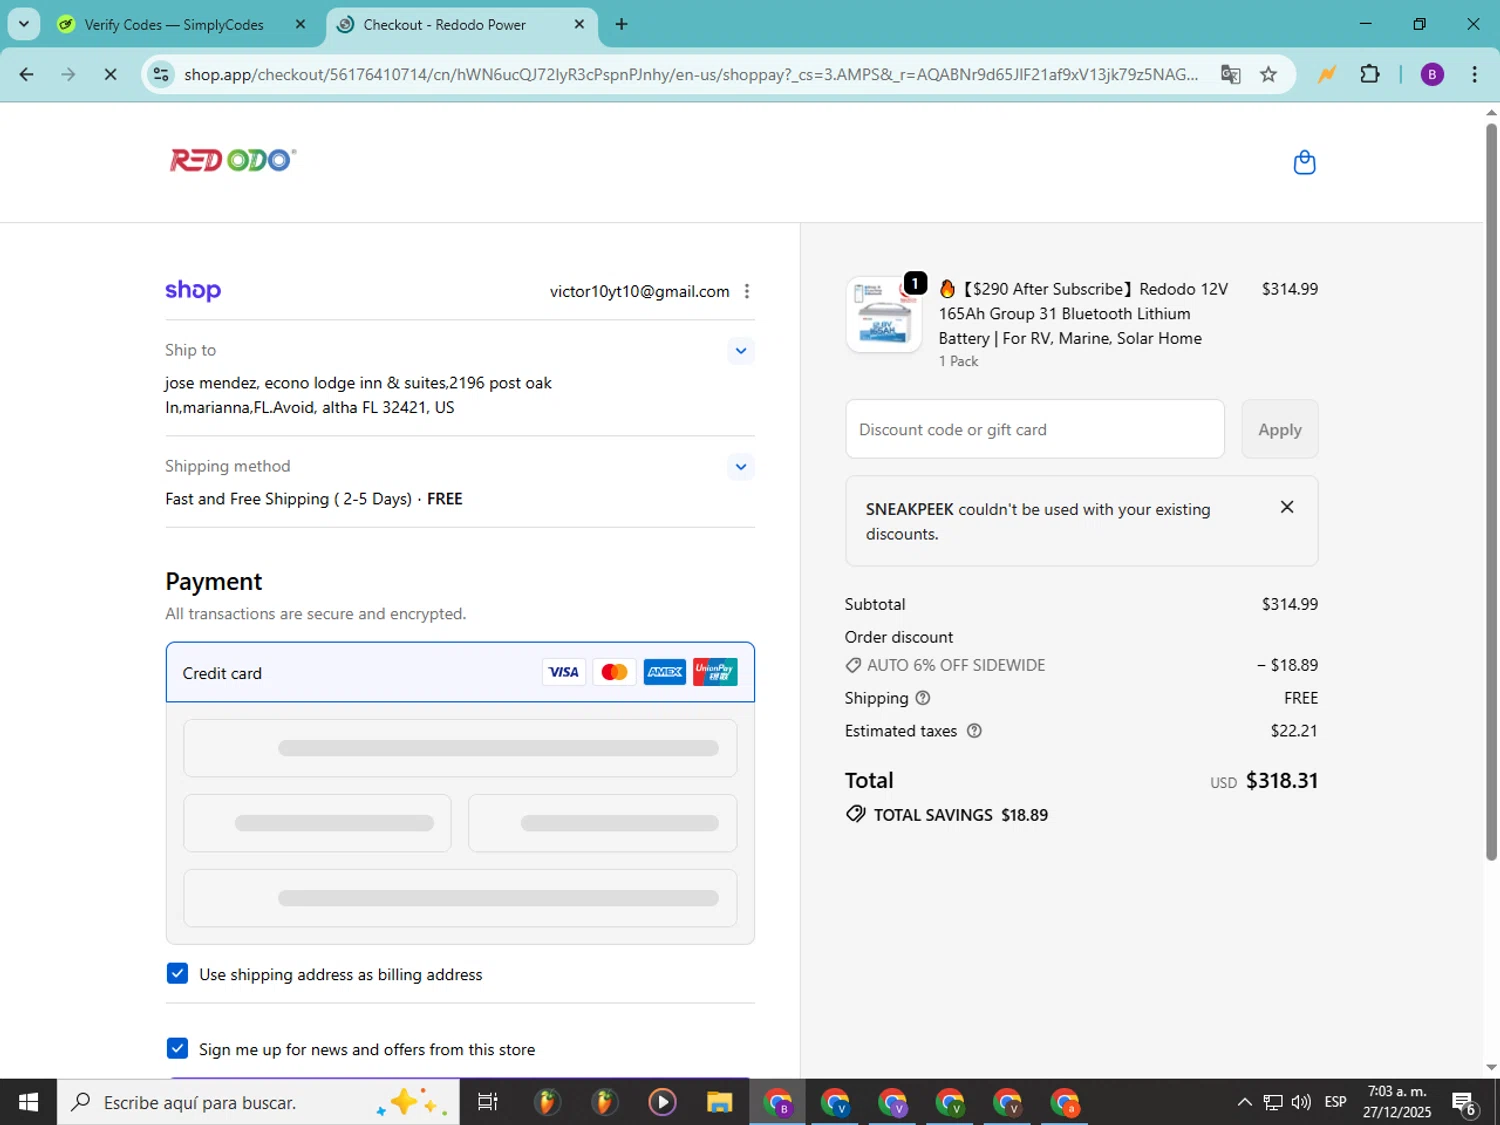Click the forward navigation arrow

(68, 74)
